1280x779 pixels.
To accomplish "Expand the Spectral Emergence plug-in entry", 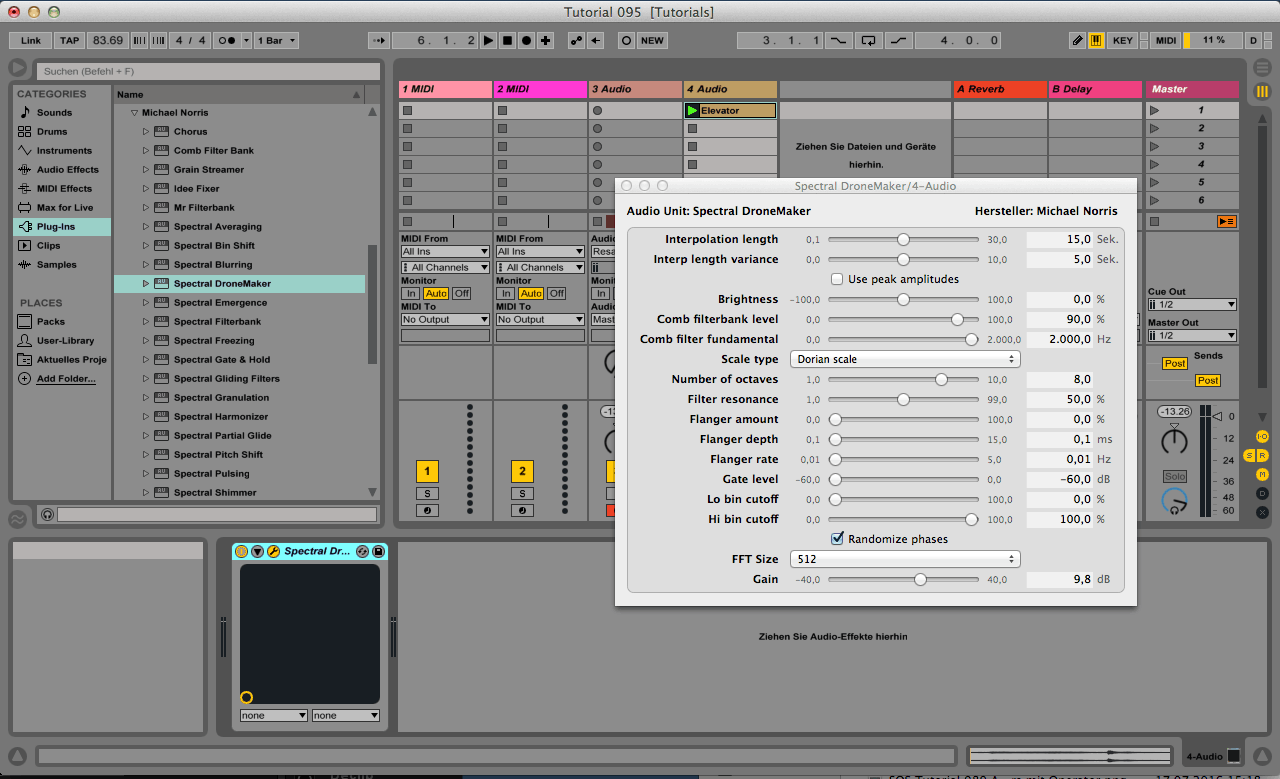I will click(x=145, y=303).
